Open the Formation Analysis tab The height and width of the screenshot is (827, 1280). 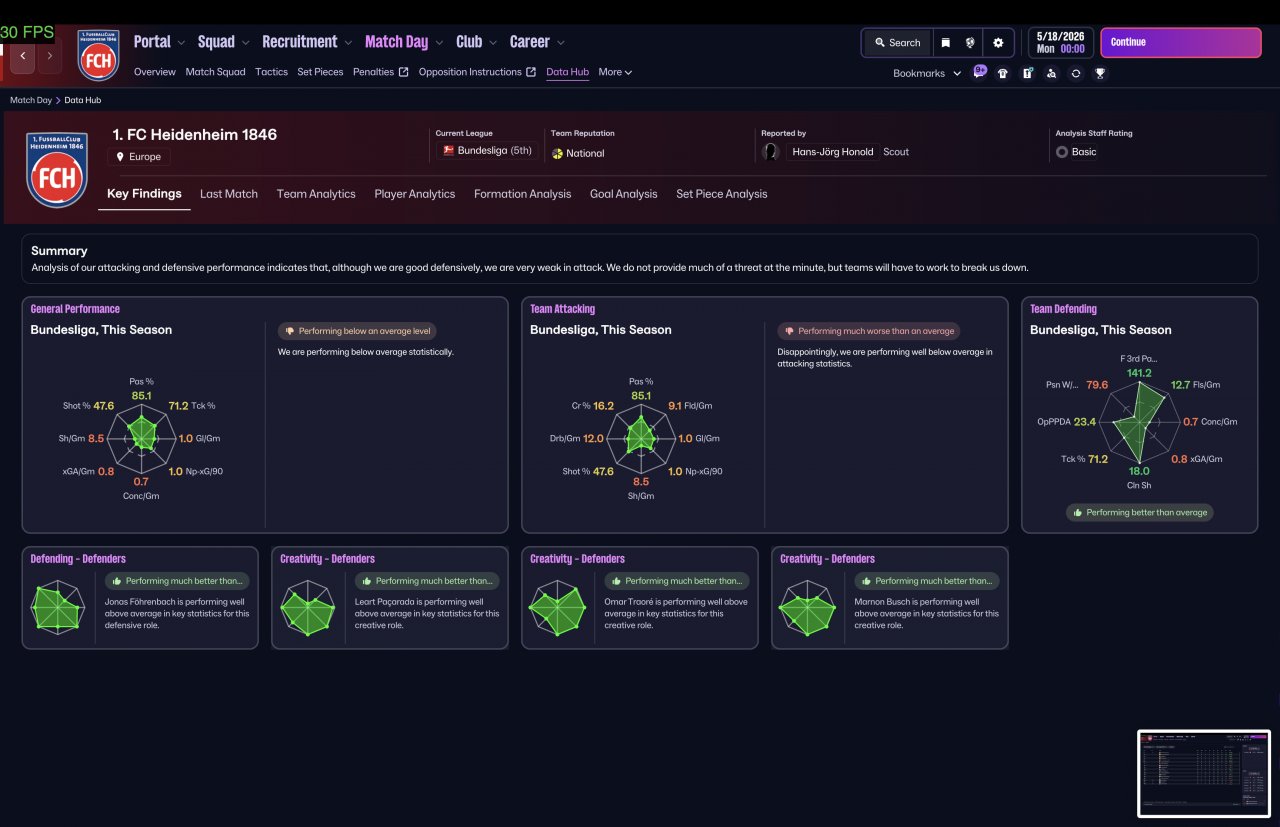[x=523, y=194]
